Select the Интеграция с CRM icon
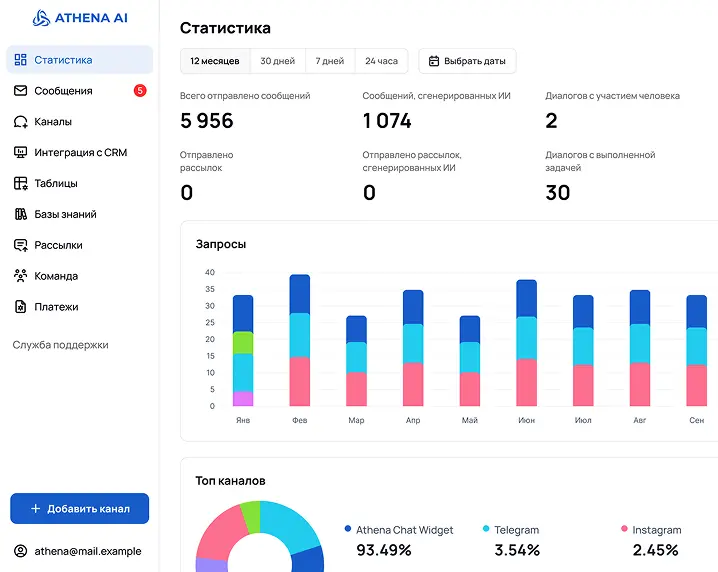Screen dimensions: 718x572 20,153
